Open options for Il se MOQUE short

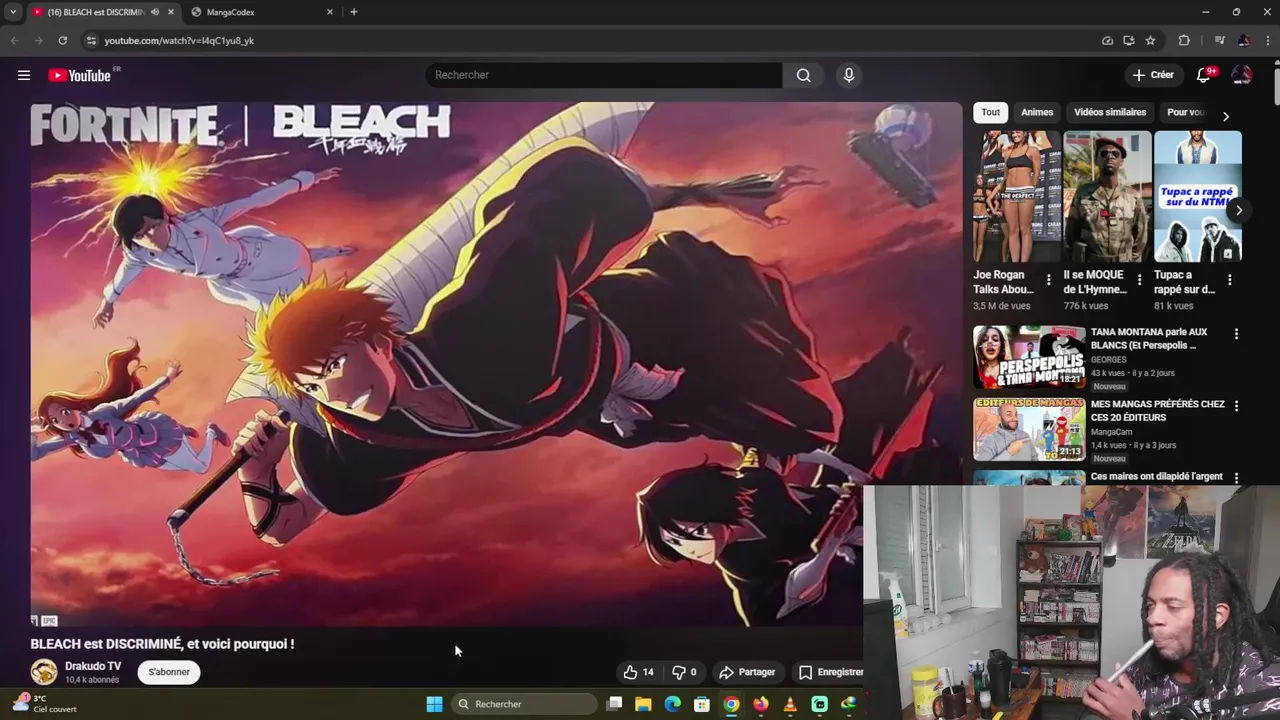click(x=1139, y=280)
